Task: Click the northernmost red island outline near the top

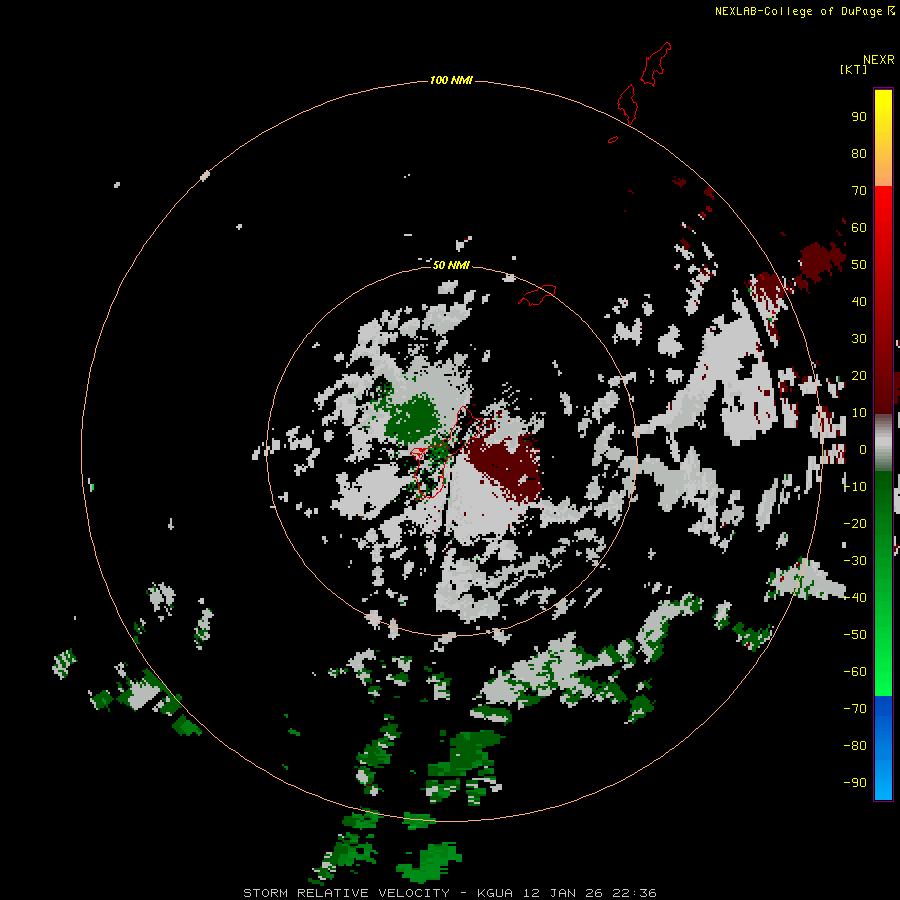Action: 655,64
